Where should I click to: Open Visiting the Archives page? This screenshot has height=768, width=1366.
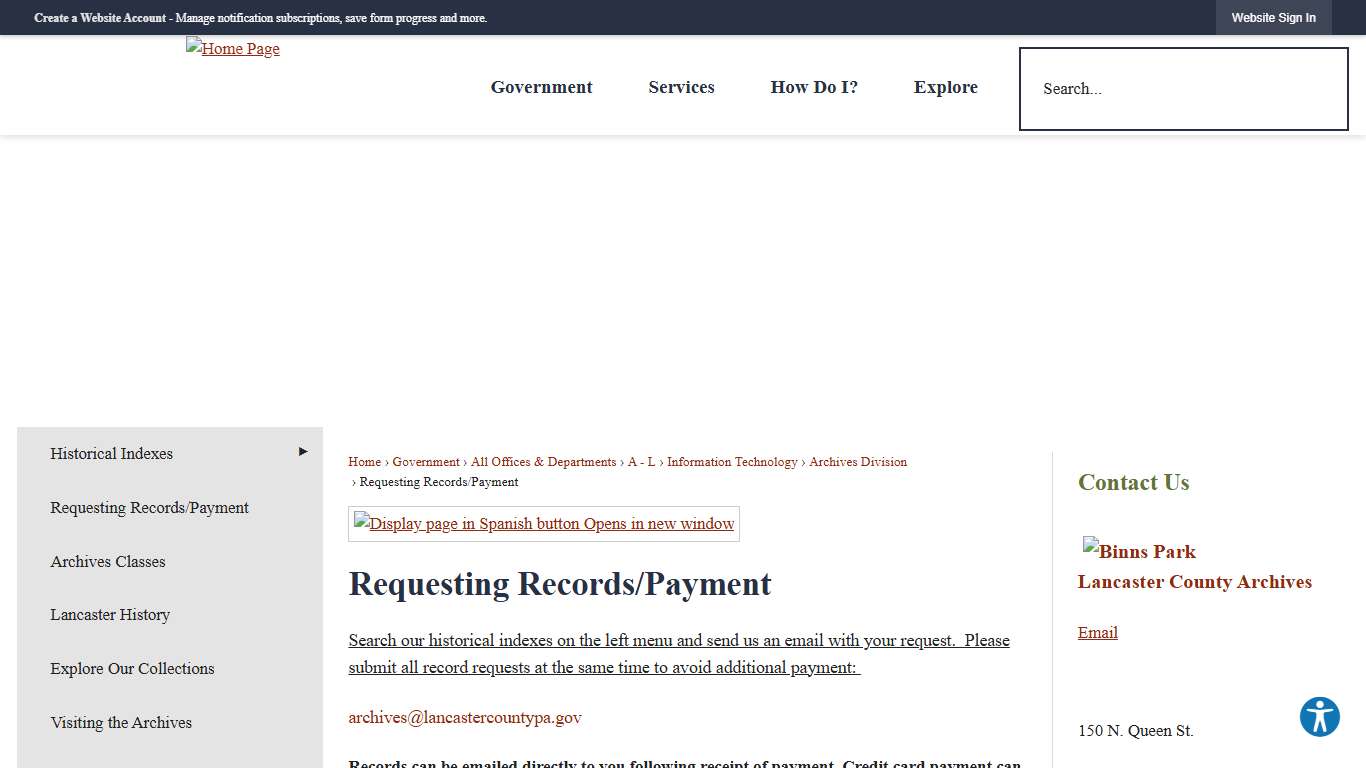121,722
